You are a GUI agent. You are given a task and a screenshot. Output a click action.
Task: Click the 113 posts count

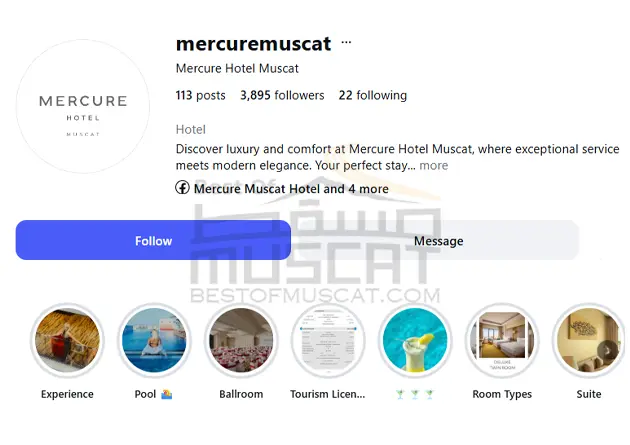(200, 95)
